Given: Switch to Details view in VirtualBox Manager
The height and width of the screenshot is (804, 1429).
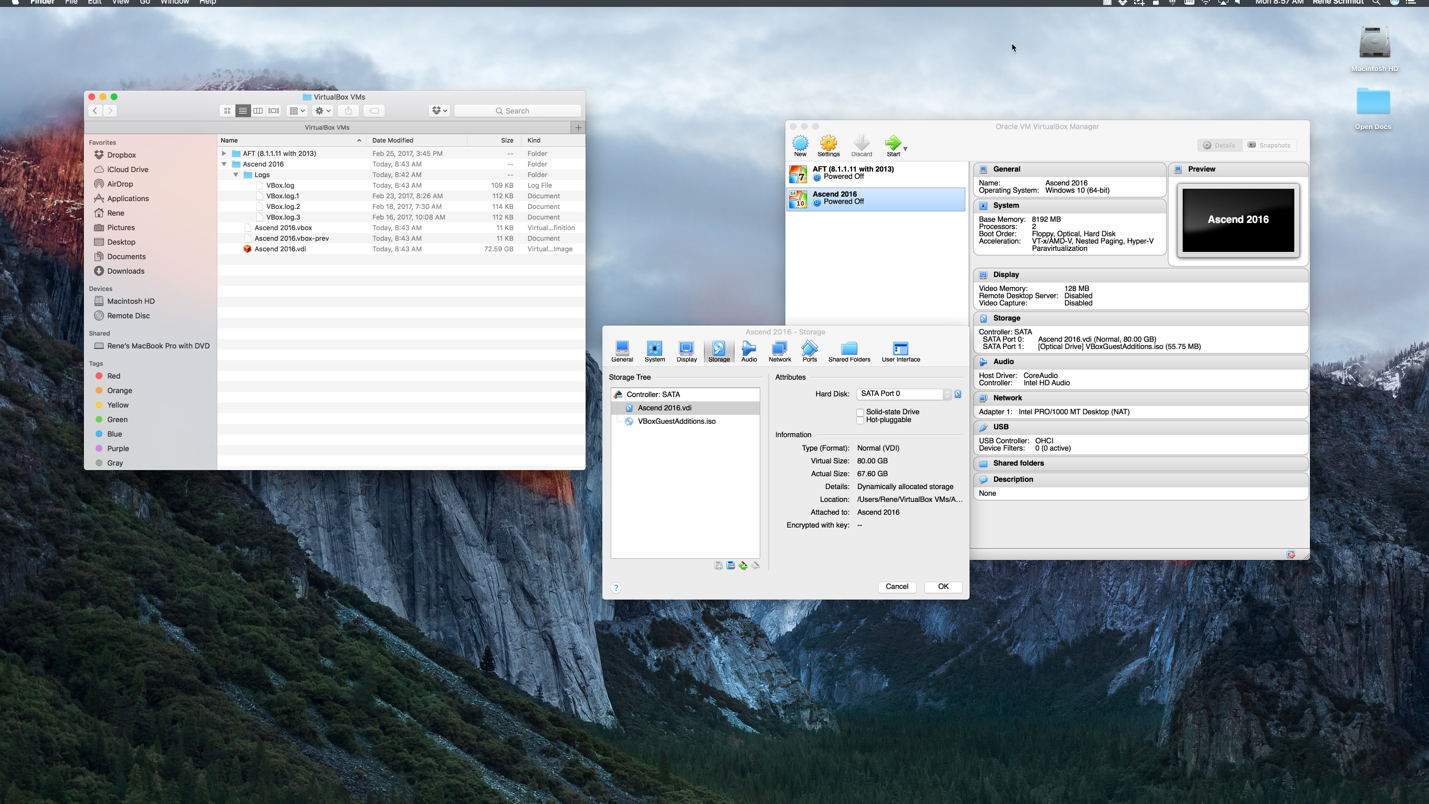Looking at the screenshot, I should pos(1220,145).
